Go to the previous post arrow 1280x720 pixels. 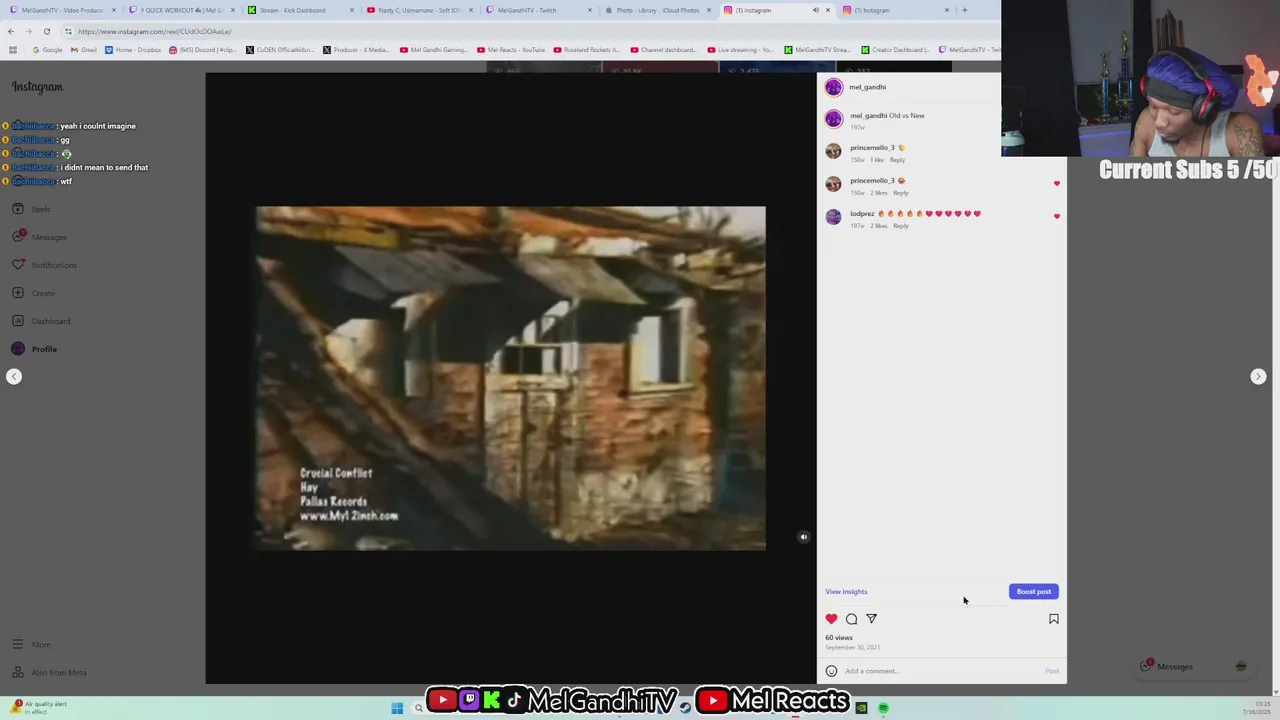point(14,376)
